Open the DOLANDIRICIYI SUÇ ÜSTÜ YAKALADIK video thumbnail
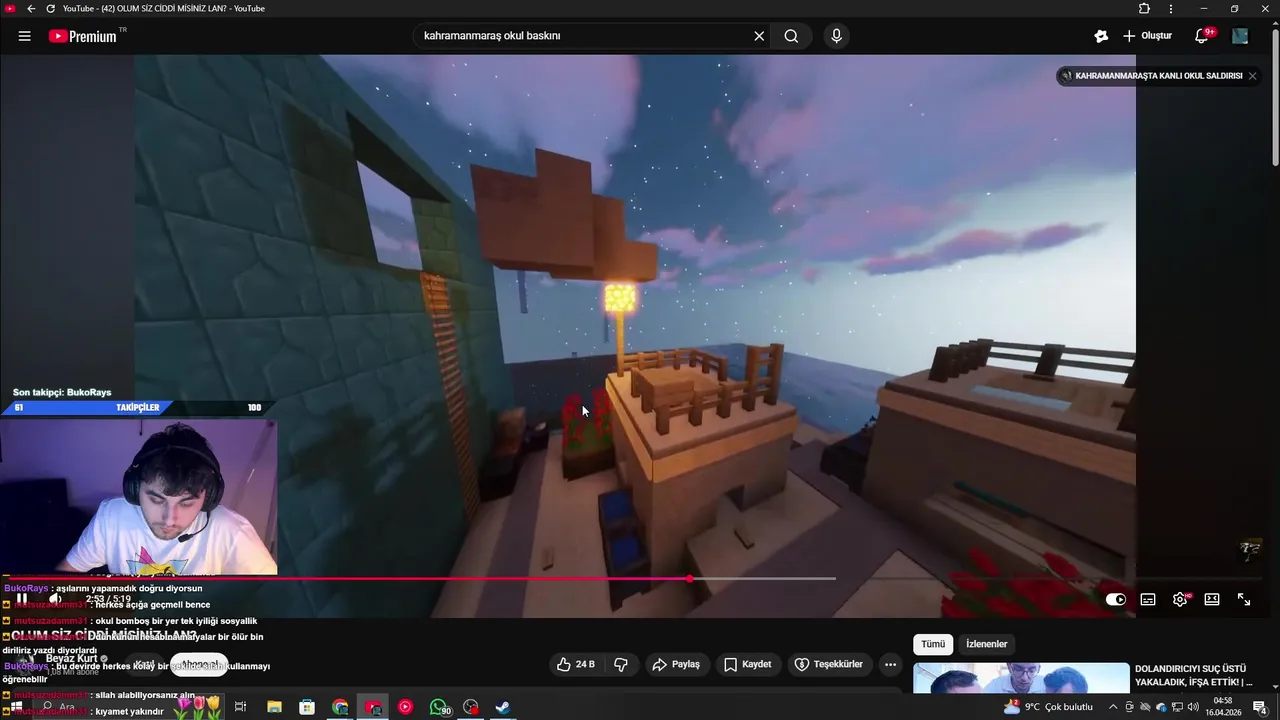Viewport: 1280px width, 720px height. click(1021, 677)
